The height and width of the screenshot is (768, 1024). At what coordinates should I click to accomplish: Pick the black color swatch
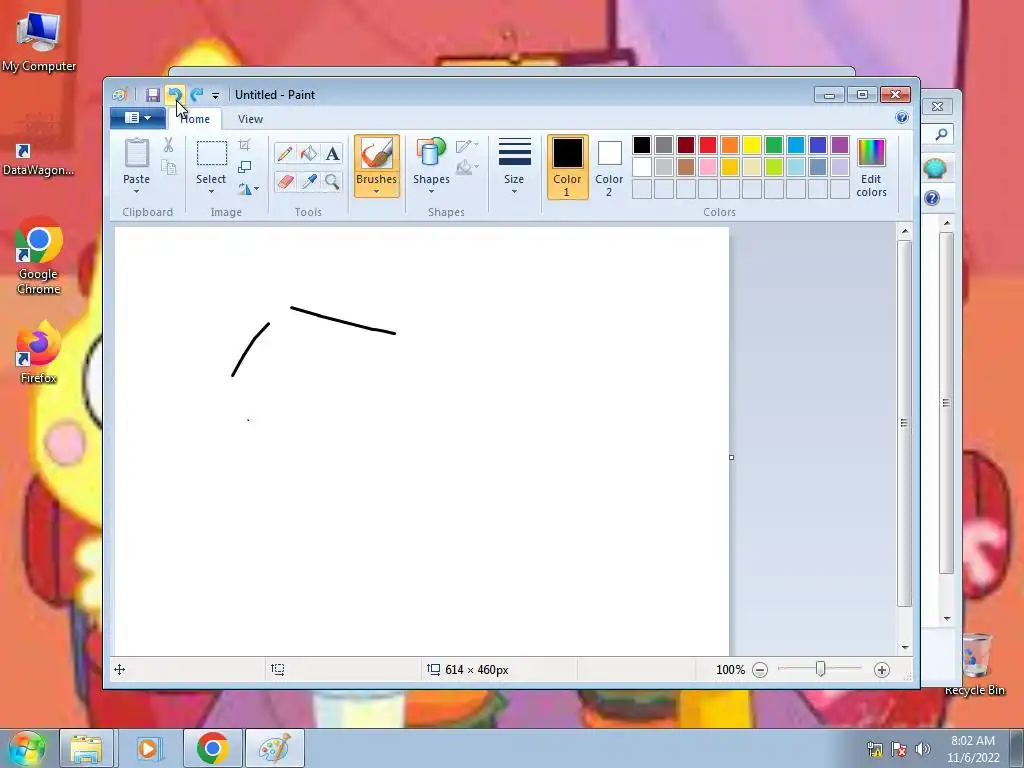tap(642, 145)
